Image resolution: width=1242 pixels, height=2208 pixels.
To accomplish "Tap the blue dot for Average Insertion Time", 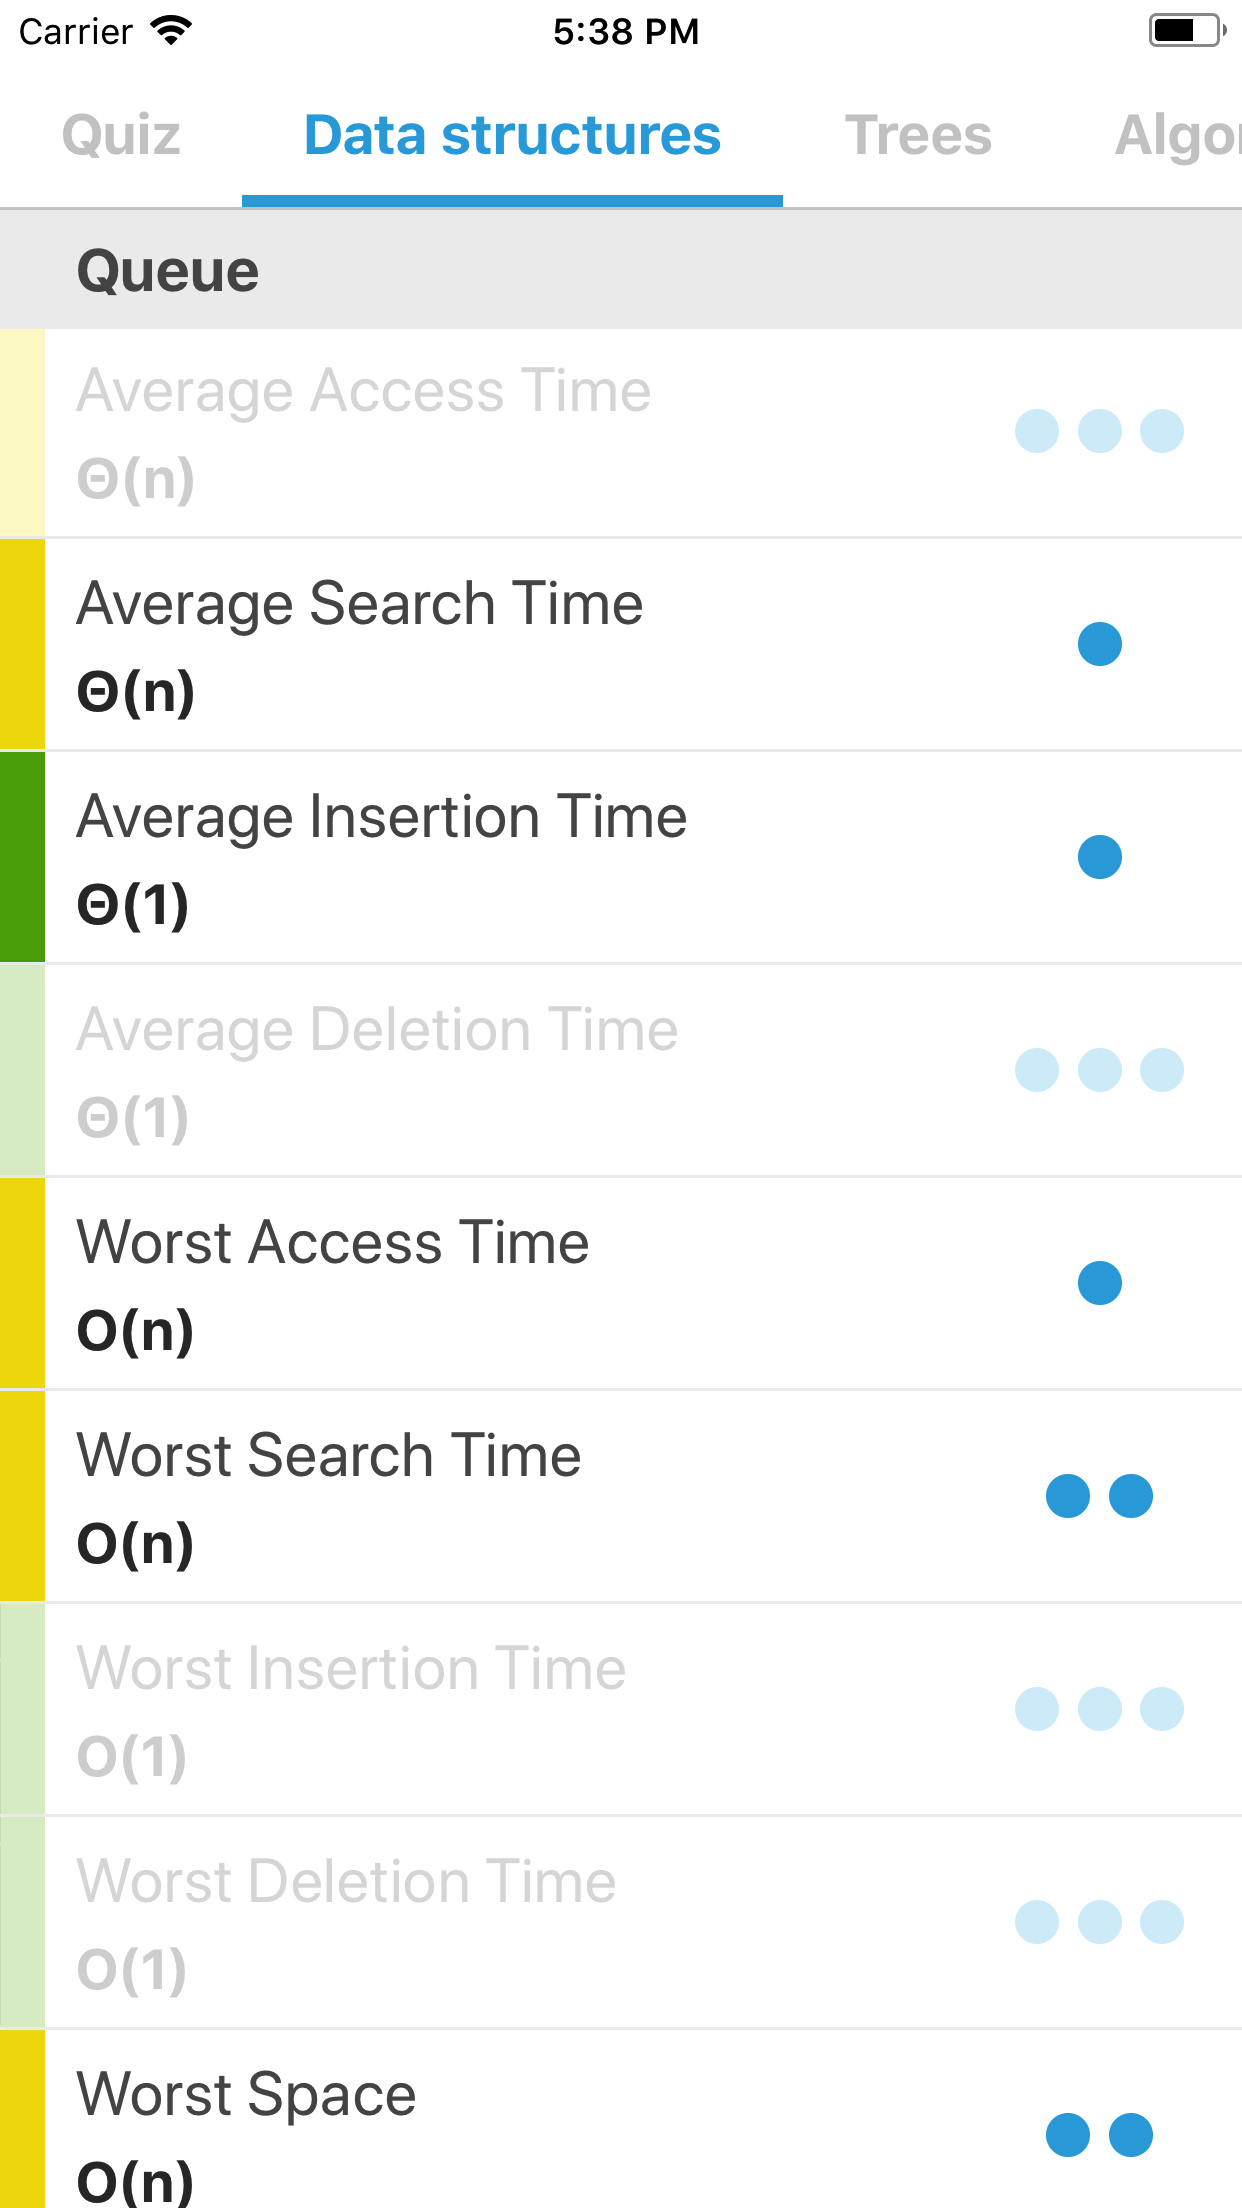I will click(x=1099, y=857).
